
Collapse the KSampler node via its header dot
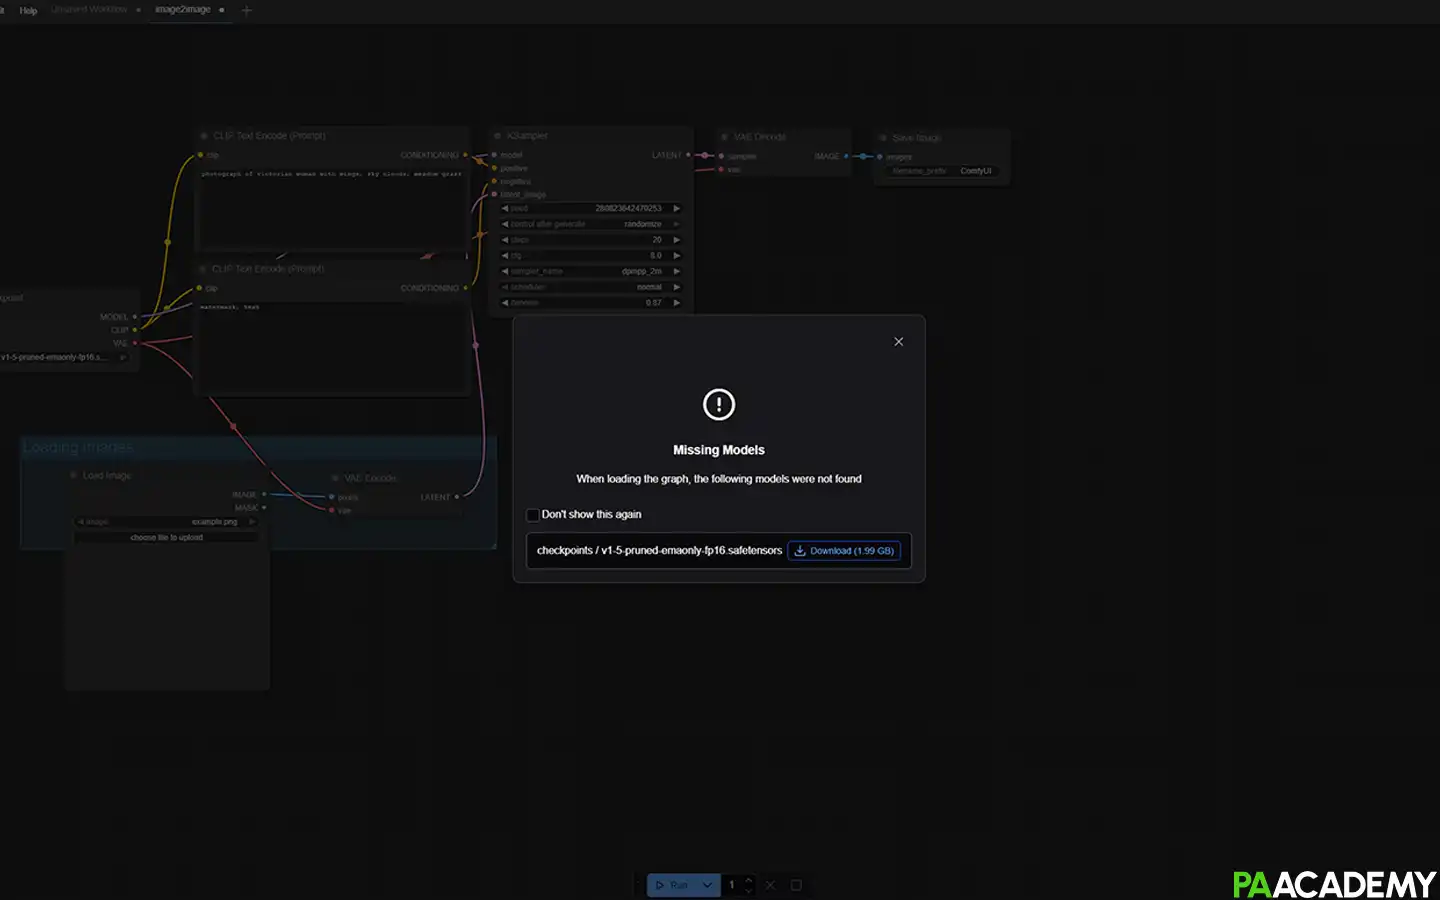point(500,135)
